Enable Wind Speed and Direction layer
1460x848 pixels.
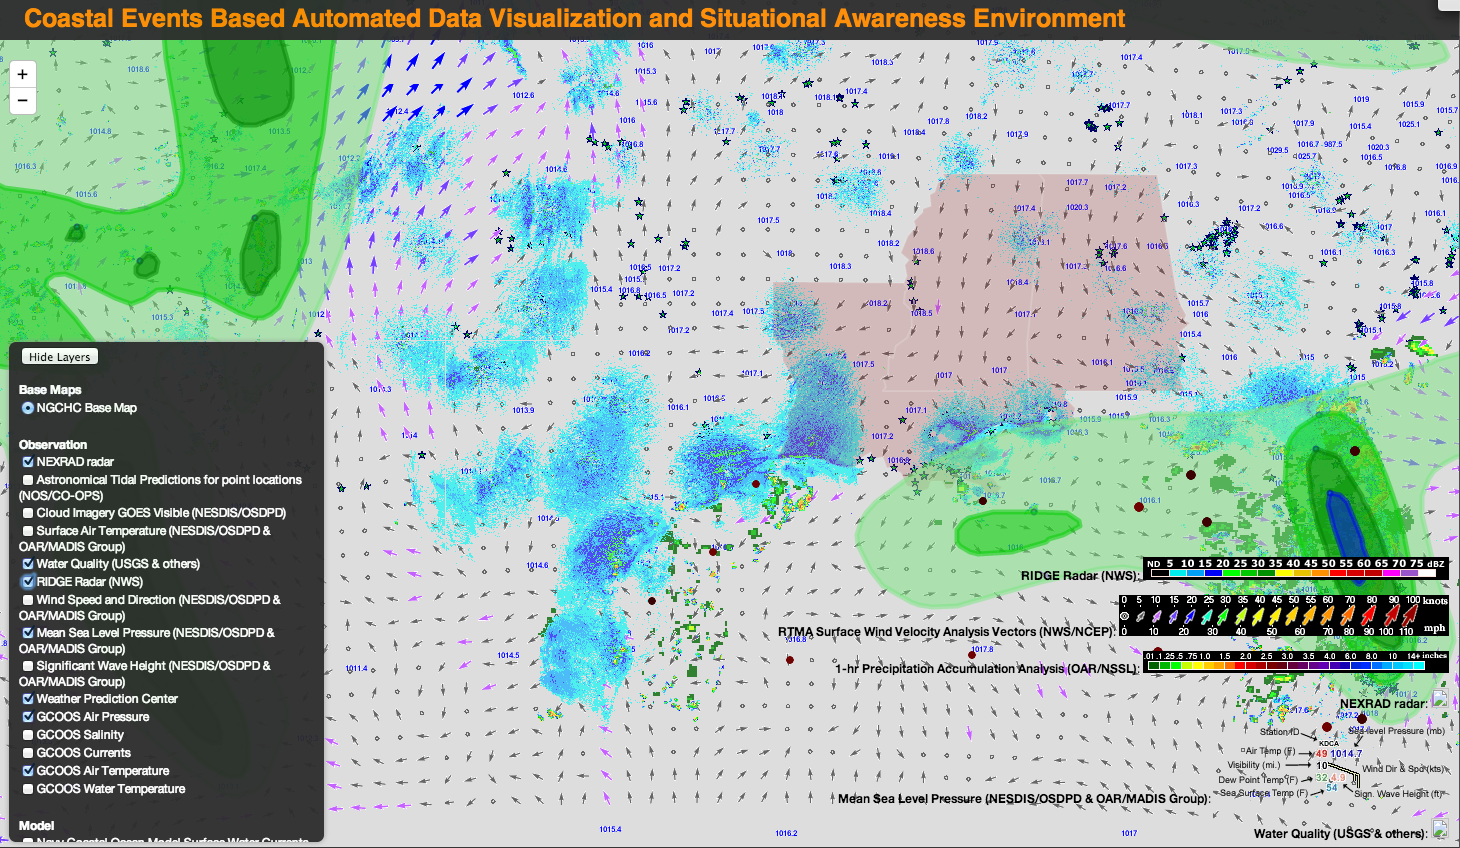28,600
